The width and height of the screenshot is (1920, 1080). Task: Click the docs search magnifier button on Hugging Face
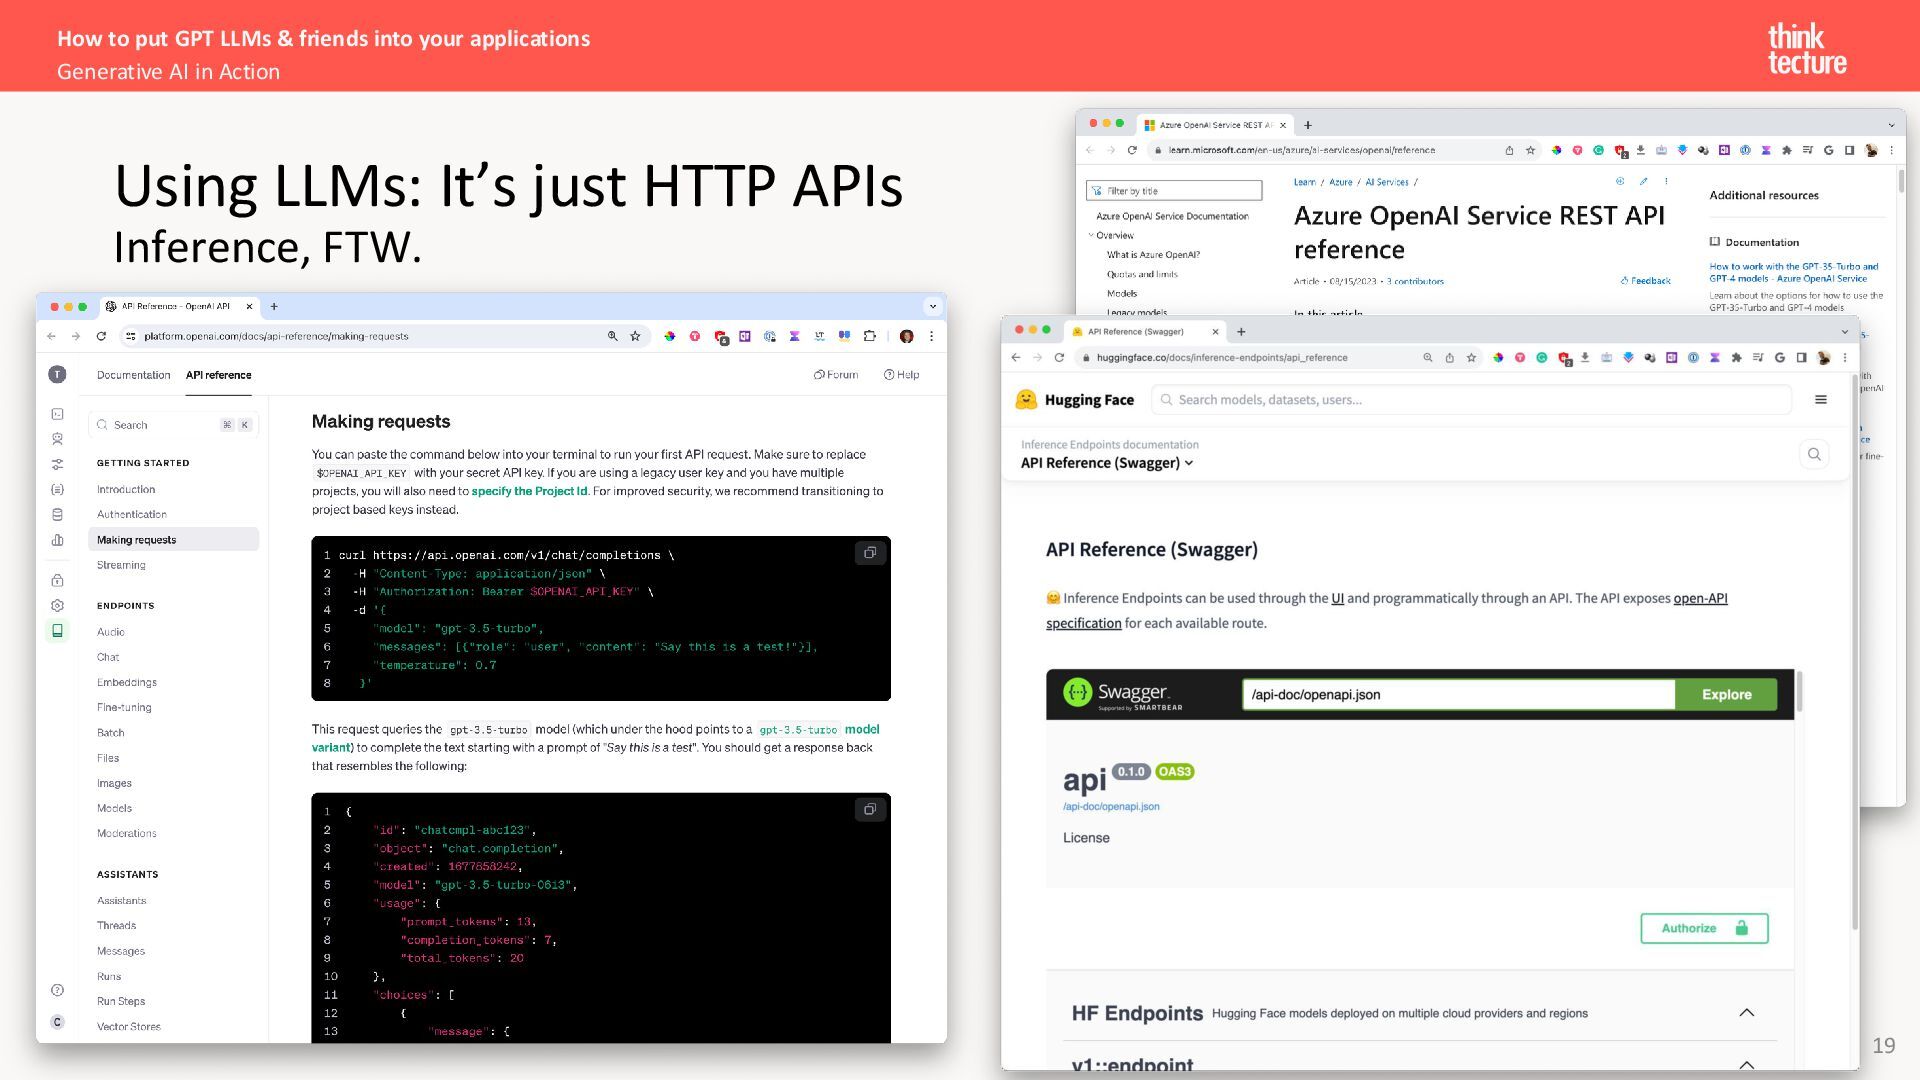pos(1814,454)
